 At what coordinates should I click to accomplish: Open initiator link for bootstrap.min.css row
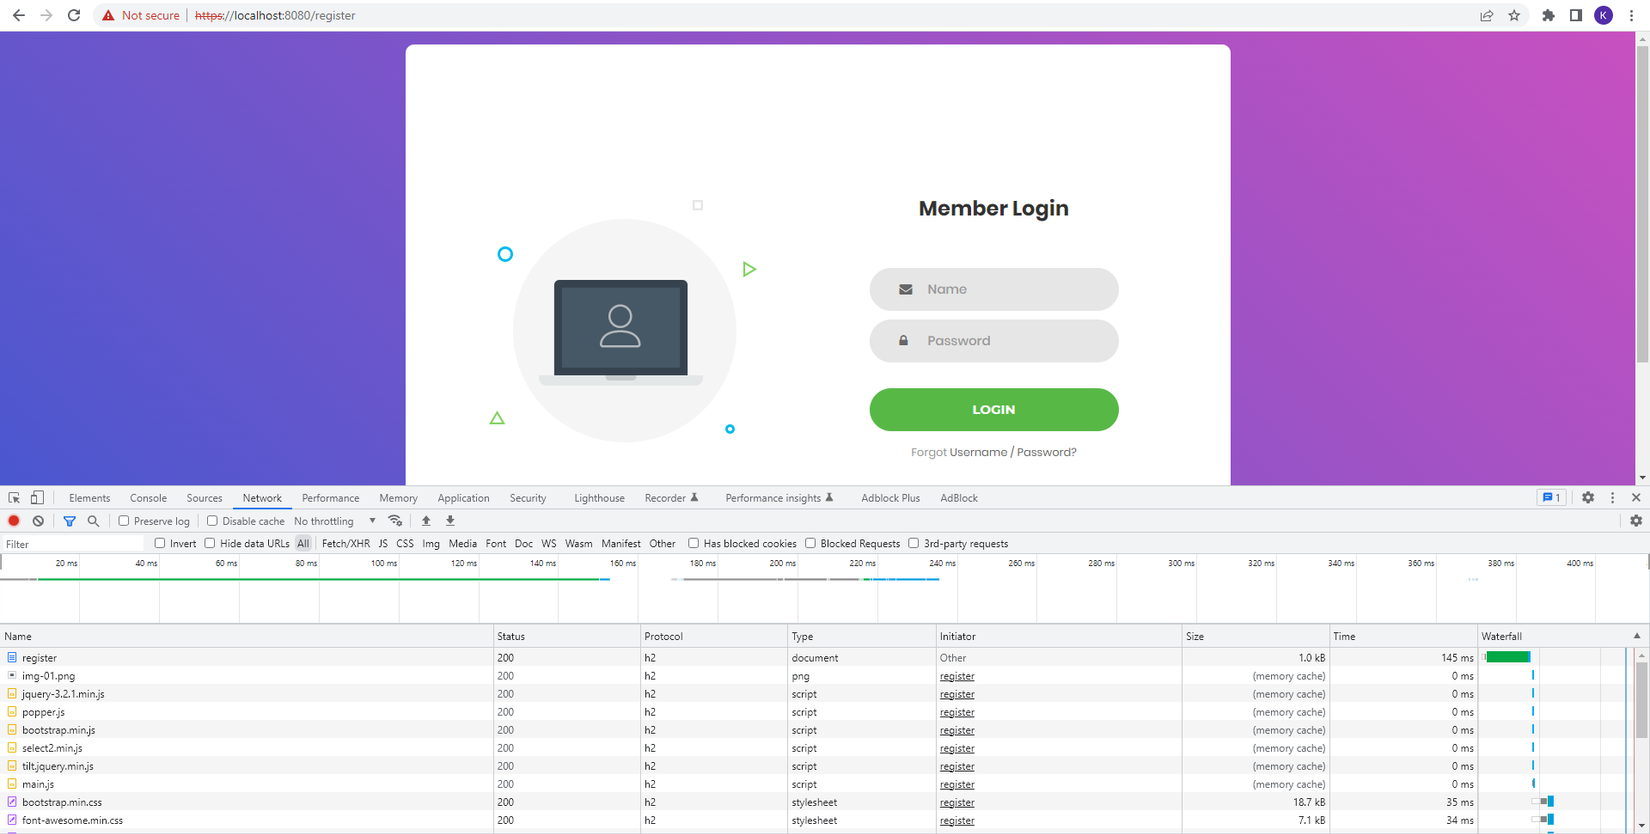click(957, 802)
